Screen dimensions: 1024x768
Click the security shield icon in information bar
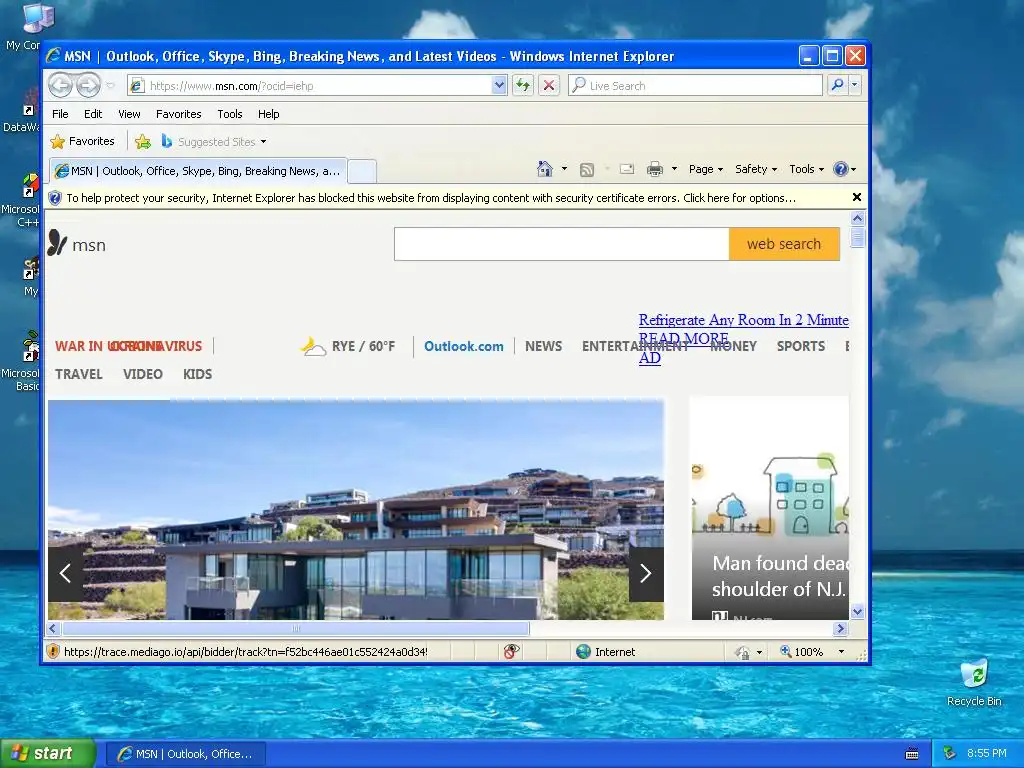[55, 198]
